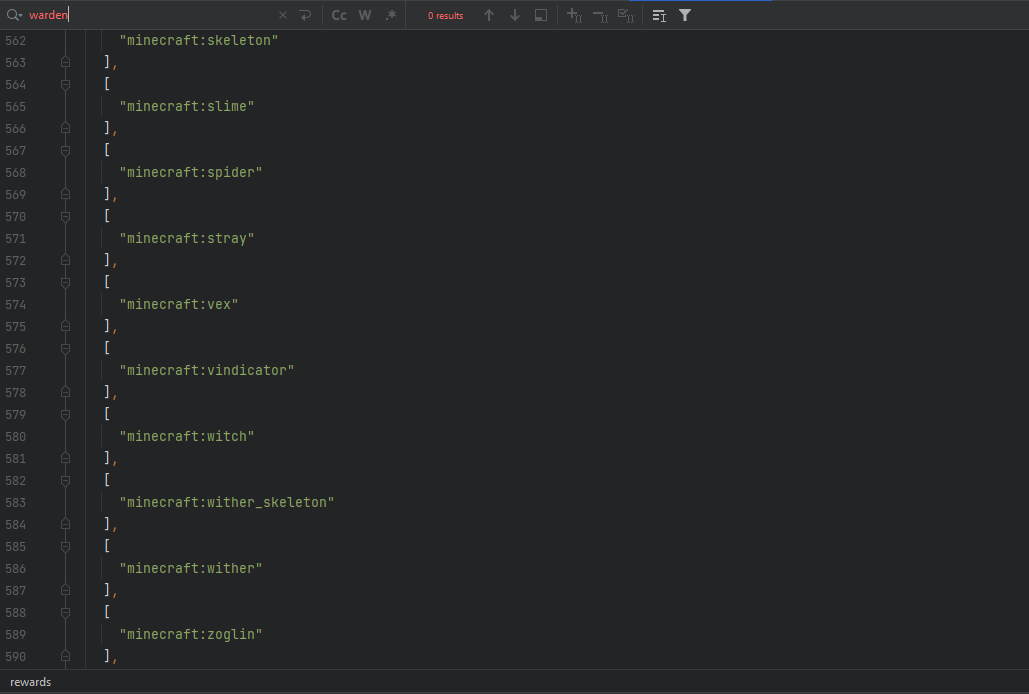Click the 'rewards' breadcrumb item
1029x694 pixels.
[x=31, y=682]
